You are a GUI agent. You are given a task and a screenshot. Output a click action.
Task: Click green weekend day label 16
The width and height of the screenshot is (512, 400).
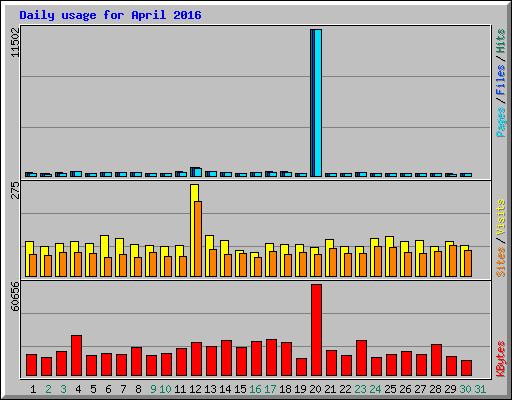point(255,389)
